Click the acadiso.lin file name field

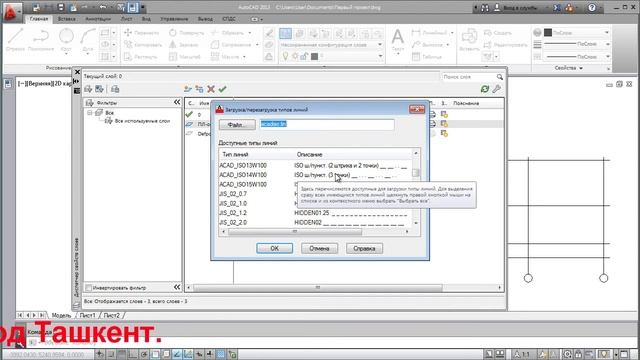(327, 124)
